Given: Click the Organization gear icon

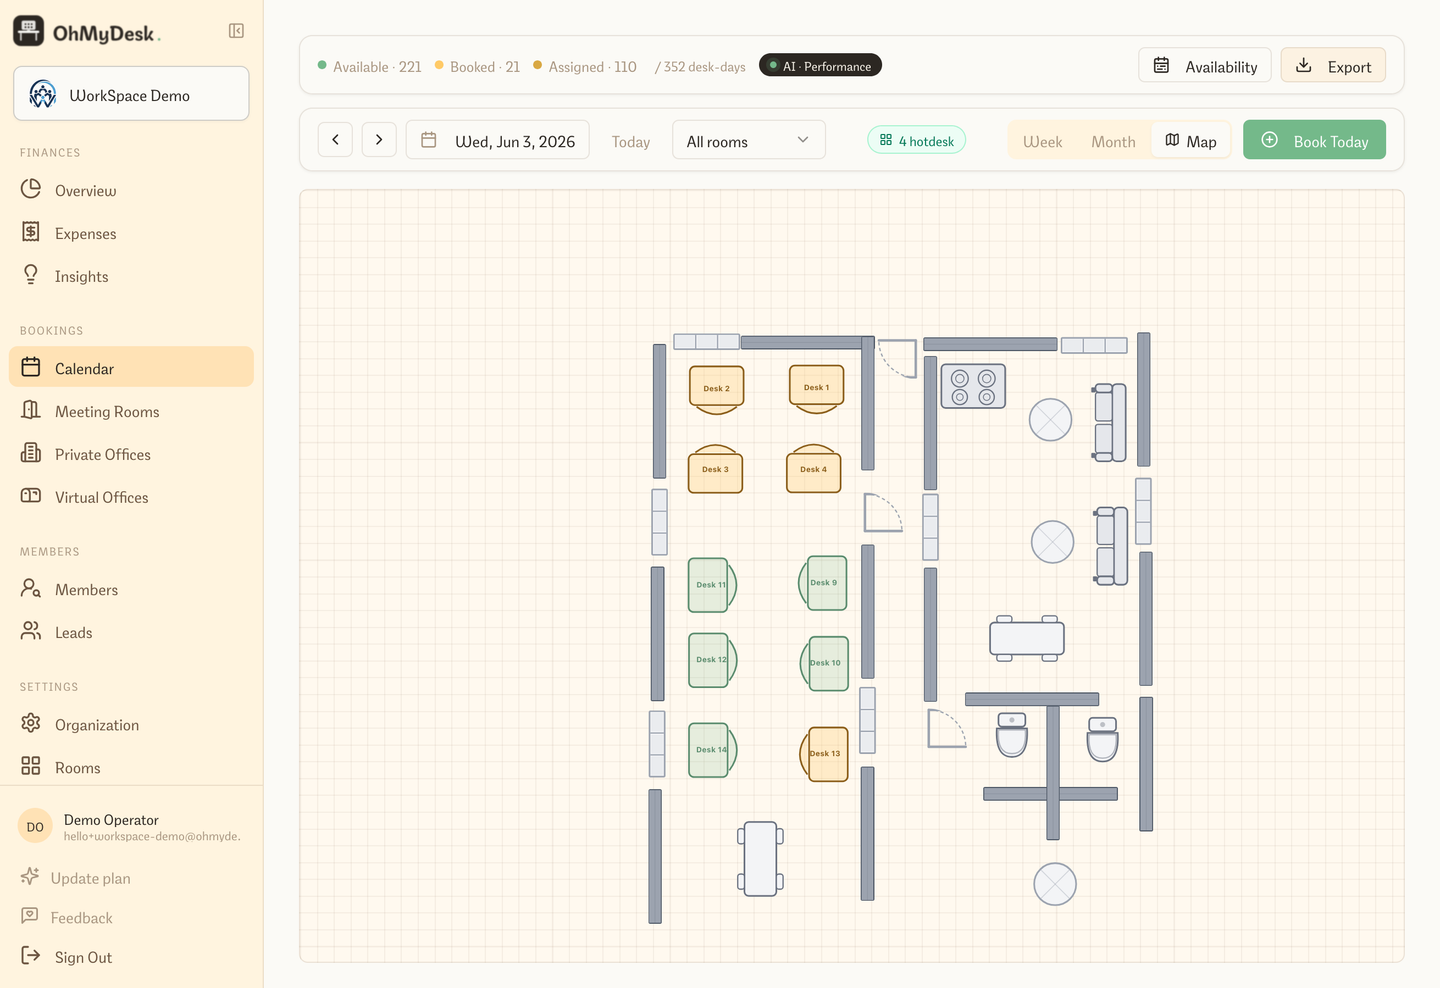Looking at the screenshot, I should point(31,723).
